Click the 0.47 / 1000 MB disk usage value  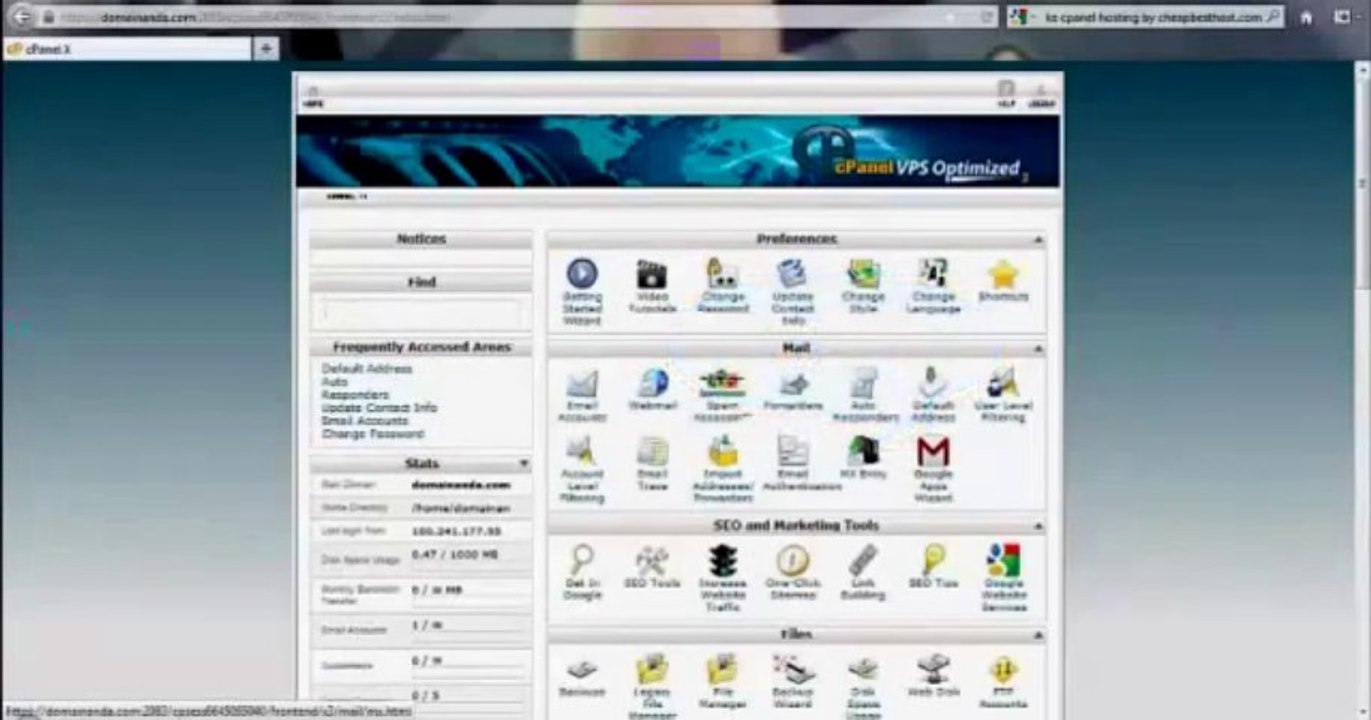point(455,554)
